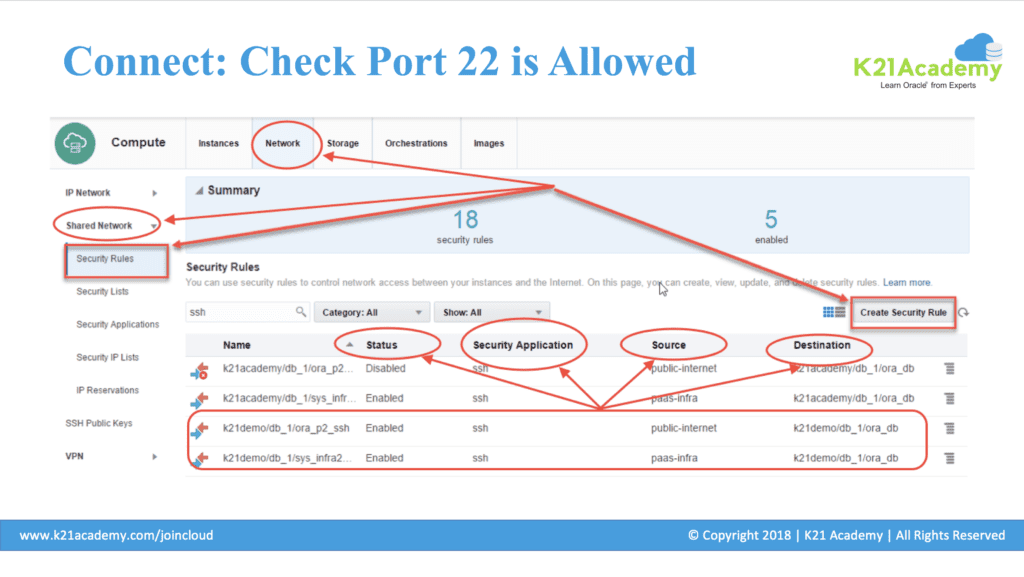Follow the Learn more link

click(x=907, y=283)
